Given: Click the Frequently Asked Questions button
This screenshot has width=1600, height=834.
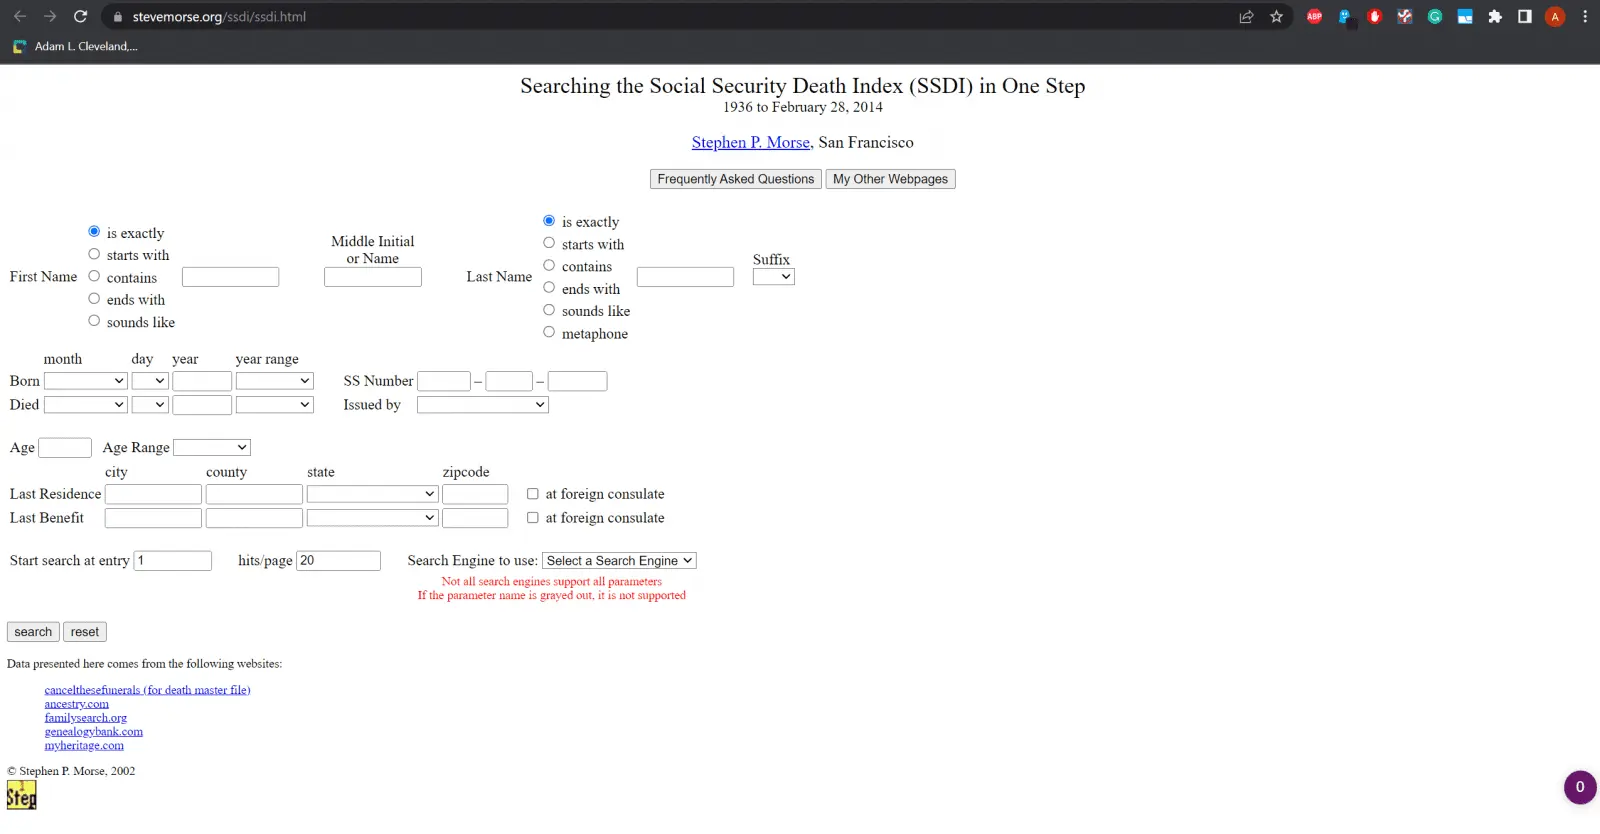Looking at the screenshot, I should point(735,179).
